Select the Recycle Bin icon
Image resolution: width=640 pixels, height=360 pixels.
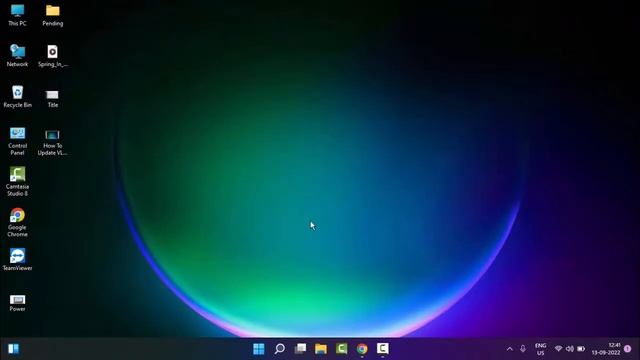[x=17, y=96]
